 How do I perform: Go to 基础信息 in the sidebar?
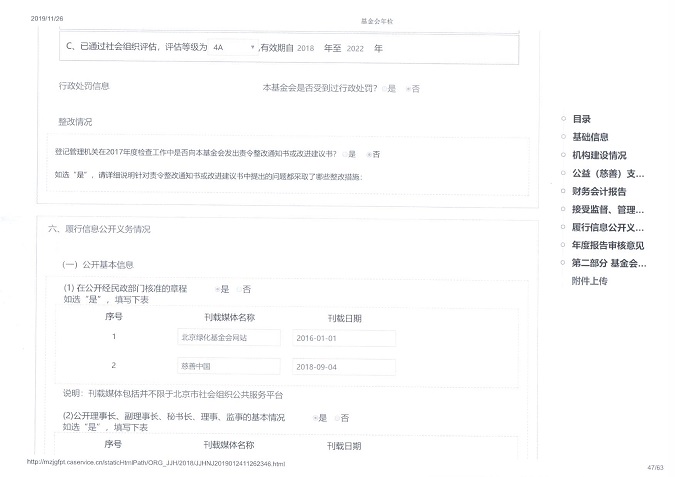pos(590,137)
